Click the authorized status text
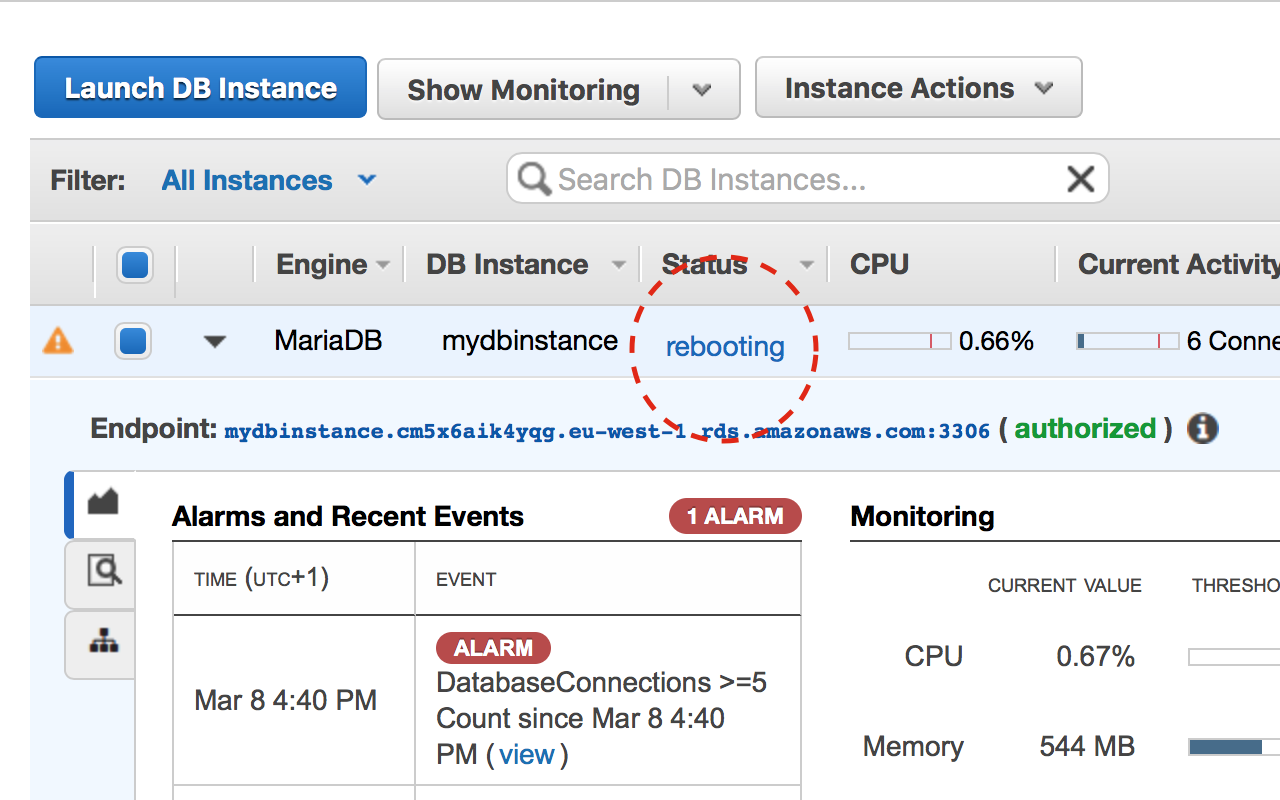 1085,429
